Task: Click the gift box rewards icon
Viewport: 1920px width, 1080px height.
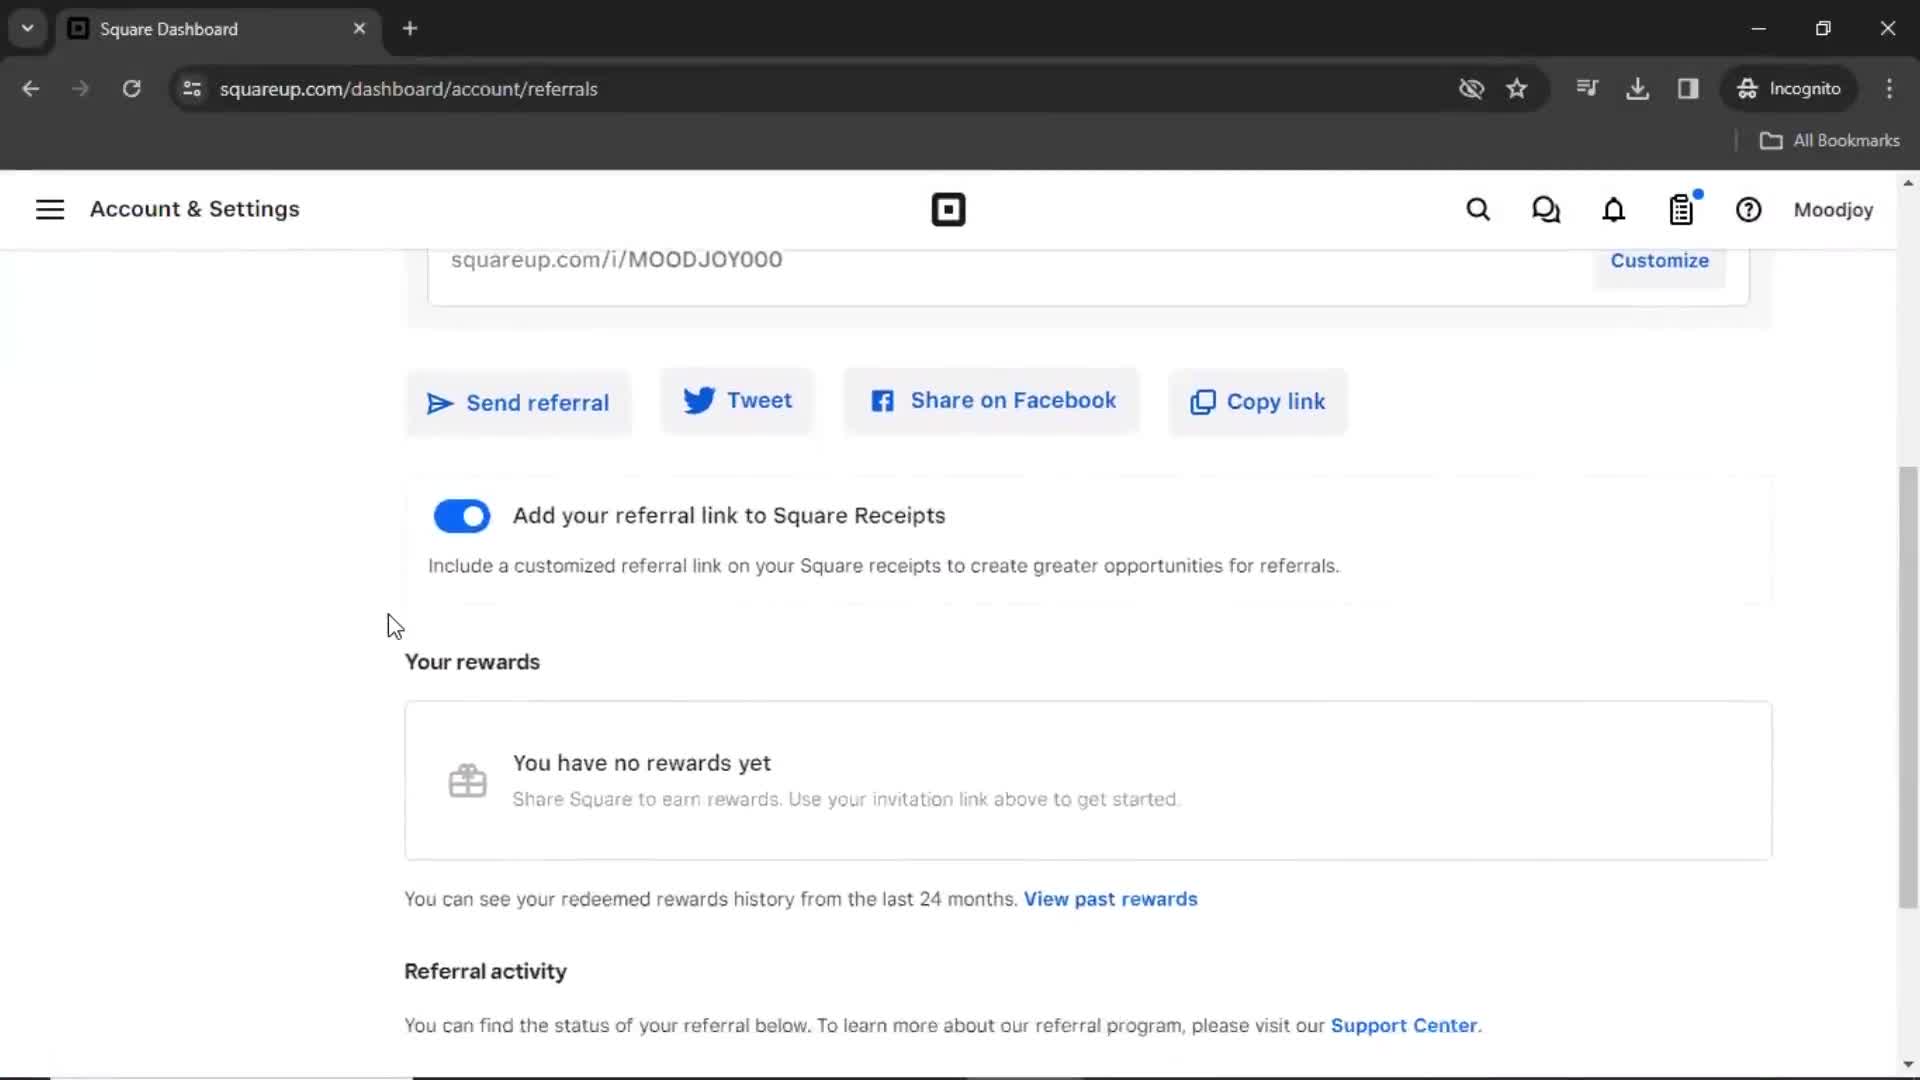Action: pos(467,780)
